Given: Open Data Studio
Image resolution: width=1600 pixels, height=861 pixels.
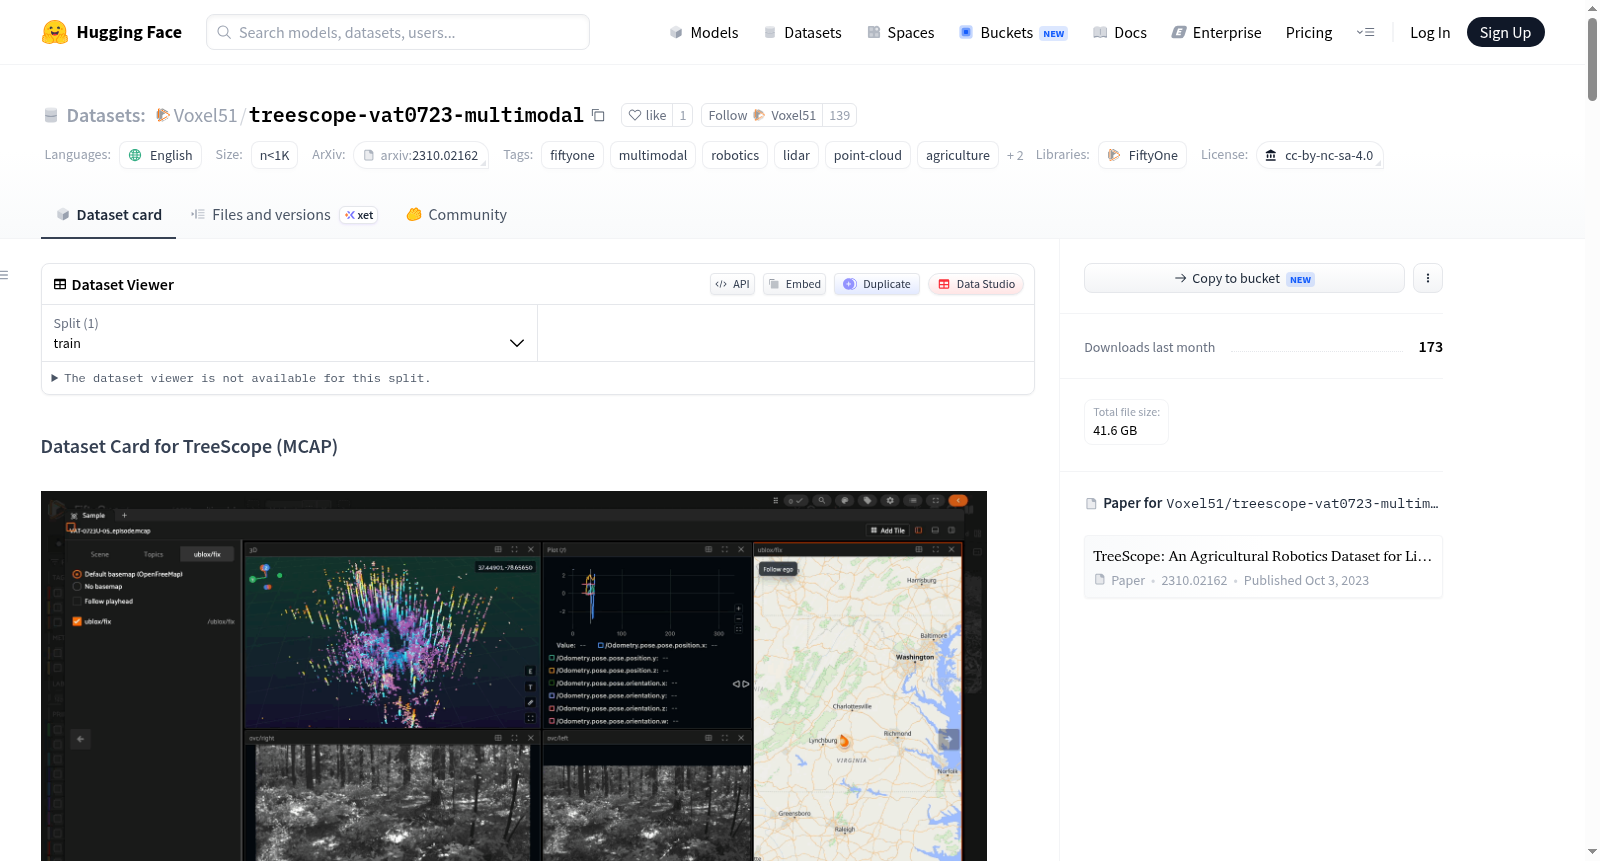Looking at the screenshot, I should click(x=976, y=284).
